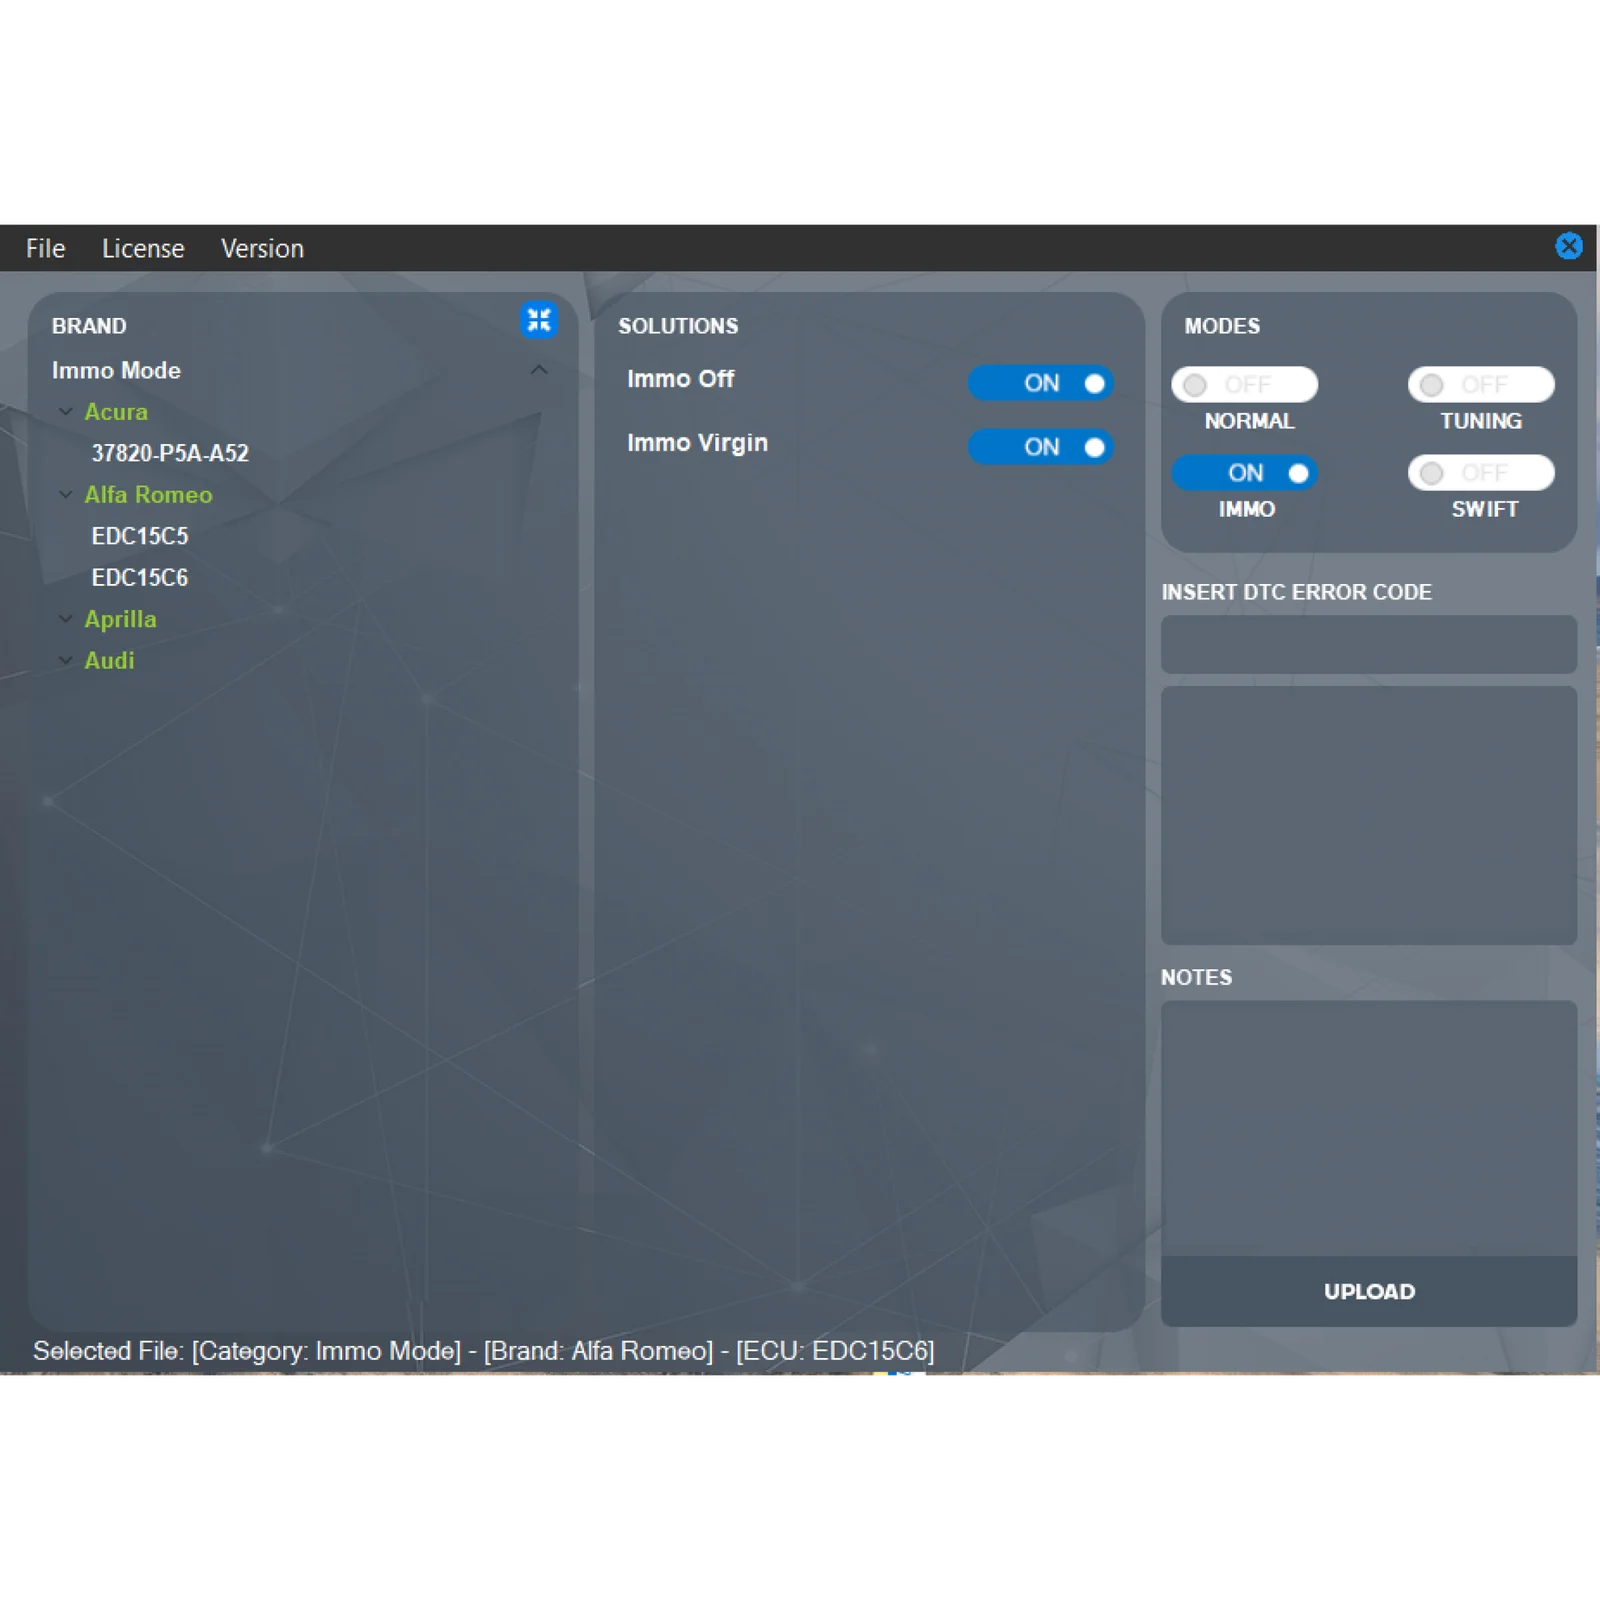
Task: Switch off the IMMO mode toggle
Action: [1244, 473]
